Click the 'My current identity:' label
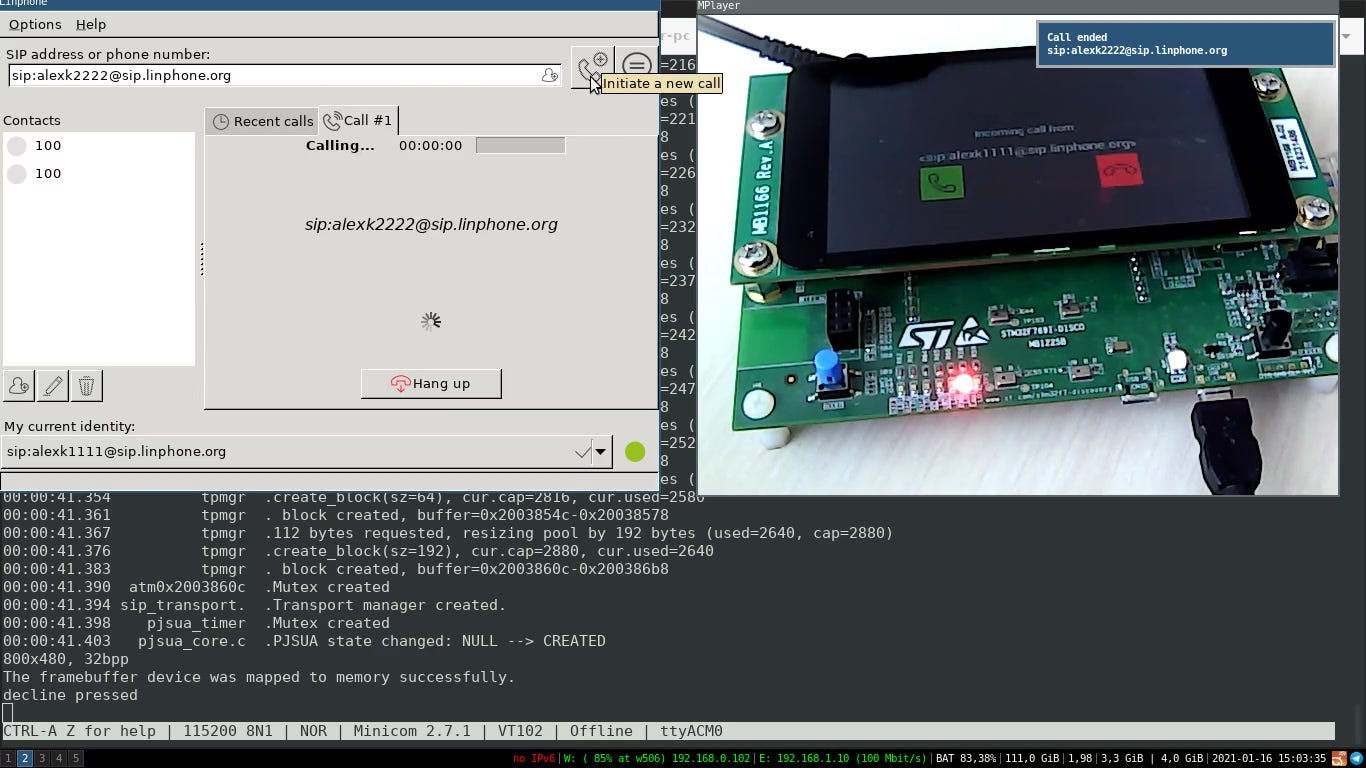 coord(70,426)
